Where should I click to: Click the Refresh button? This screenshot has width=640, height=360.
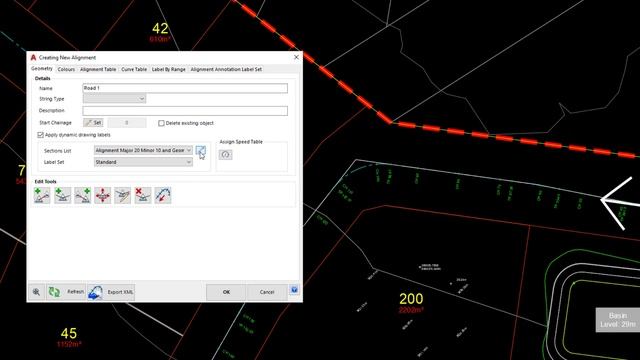tap(66, 292)
